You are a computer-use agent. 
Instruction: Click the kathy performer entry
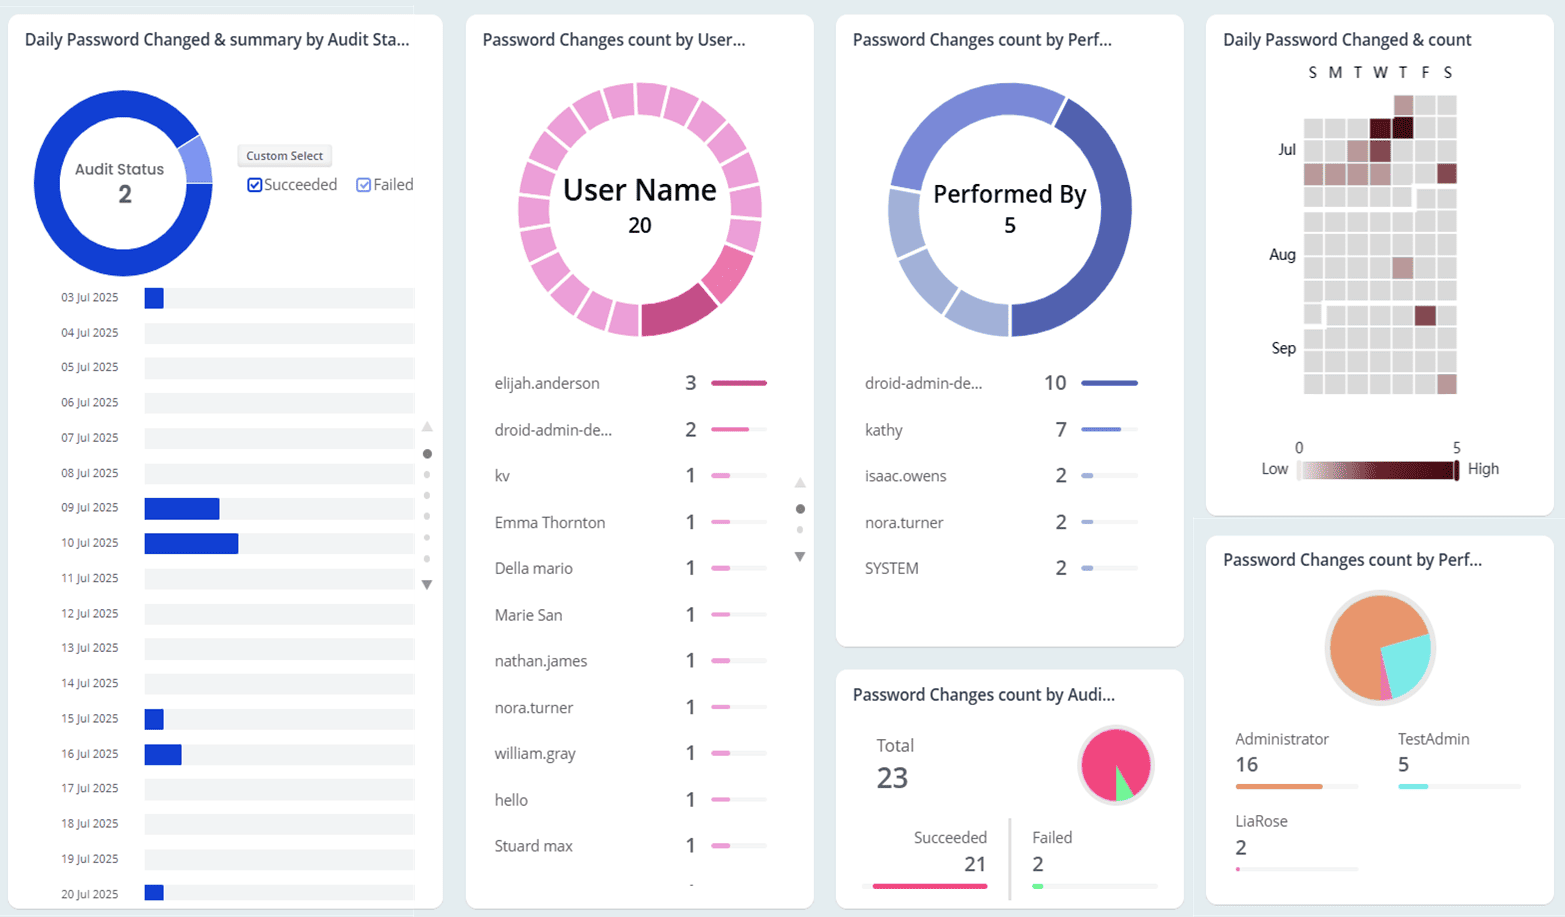pyautogui.click(x=883, y=430)
